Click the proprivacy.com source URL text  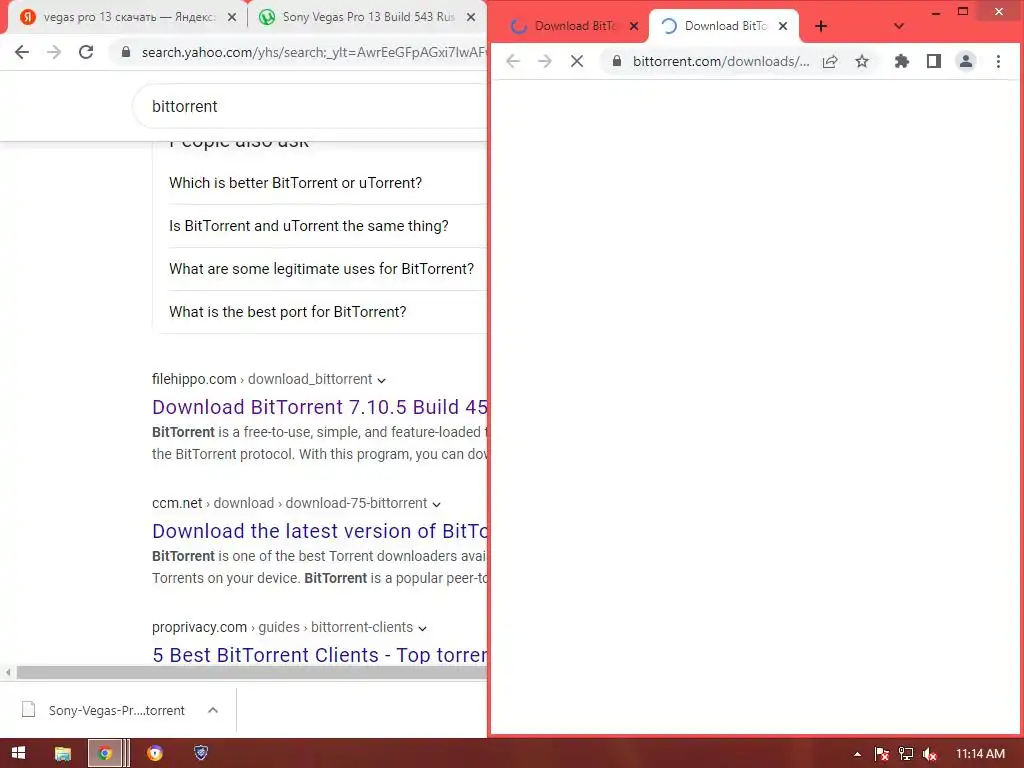(282, 628)
